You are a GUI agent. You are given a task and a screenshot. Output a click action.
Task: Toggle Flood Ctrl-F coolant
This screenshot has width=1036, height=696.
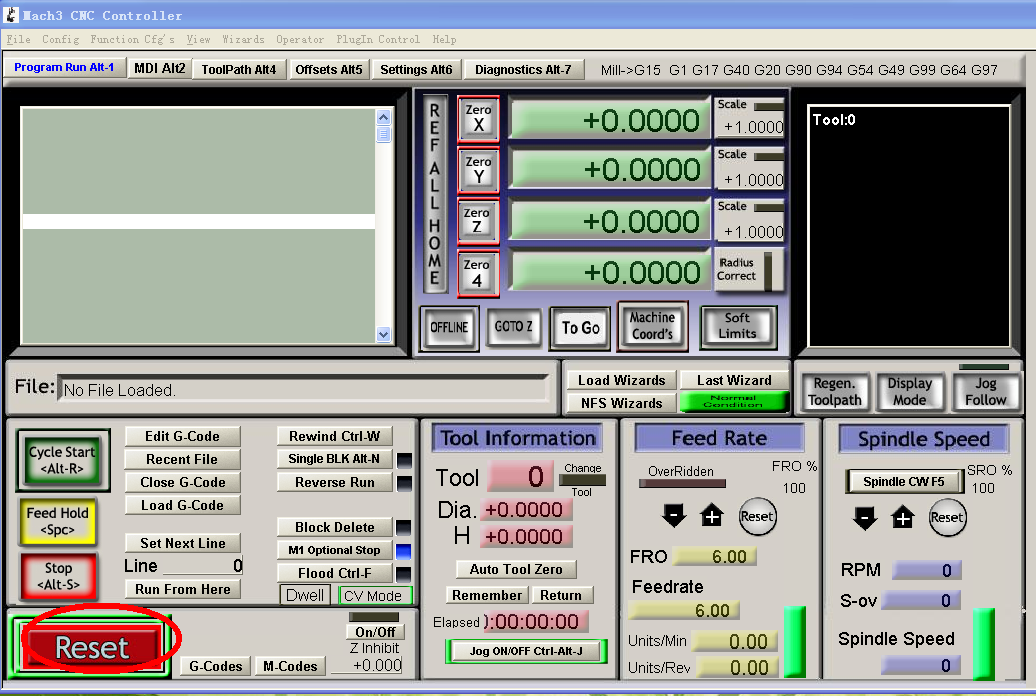(334, 573)
